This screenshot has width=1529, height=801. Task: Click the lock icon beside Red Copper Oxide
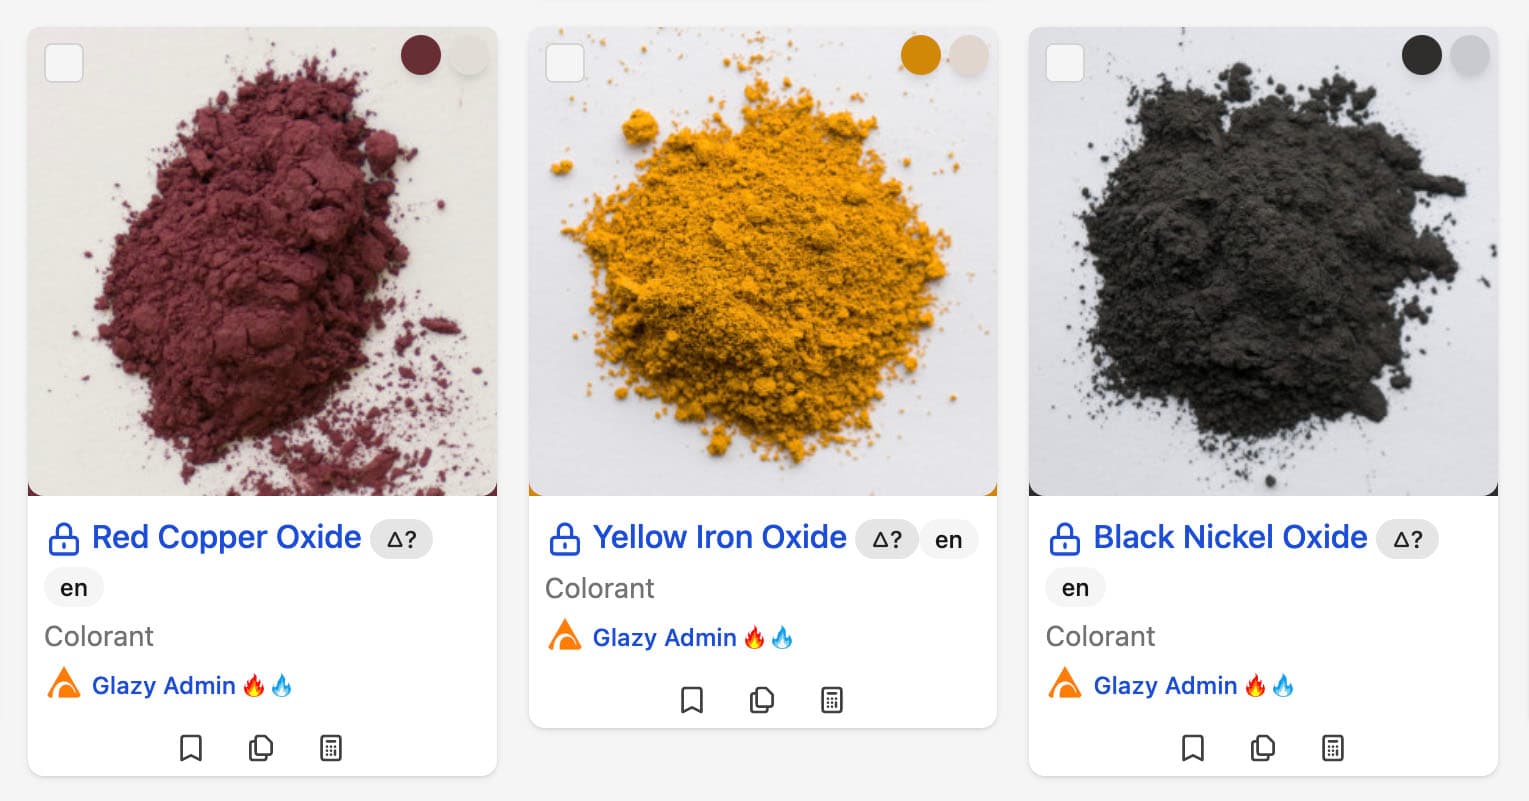[63, 538]
